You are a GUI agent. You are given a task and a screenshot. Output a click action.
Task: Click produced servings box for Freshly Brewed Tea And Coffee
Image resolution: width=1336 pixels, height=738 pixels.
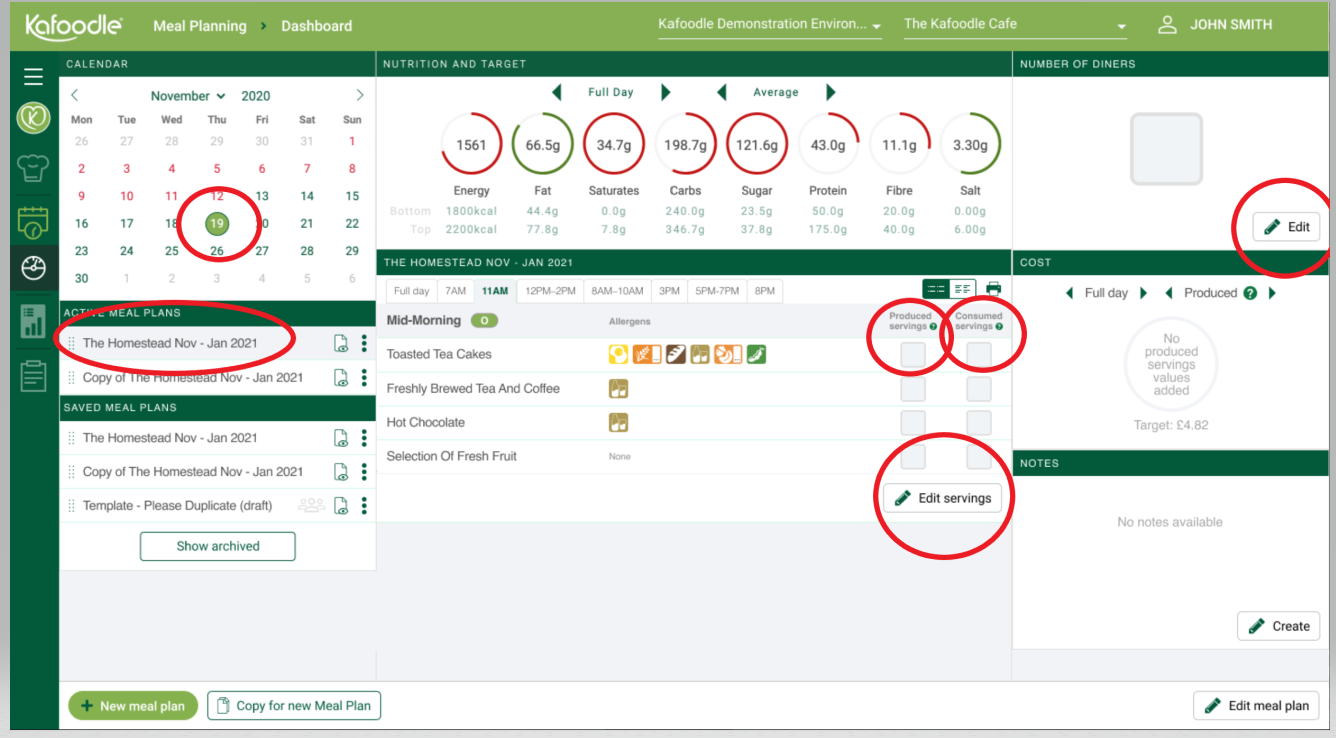pyautogui.click(x=913, y=389)
